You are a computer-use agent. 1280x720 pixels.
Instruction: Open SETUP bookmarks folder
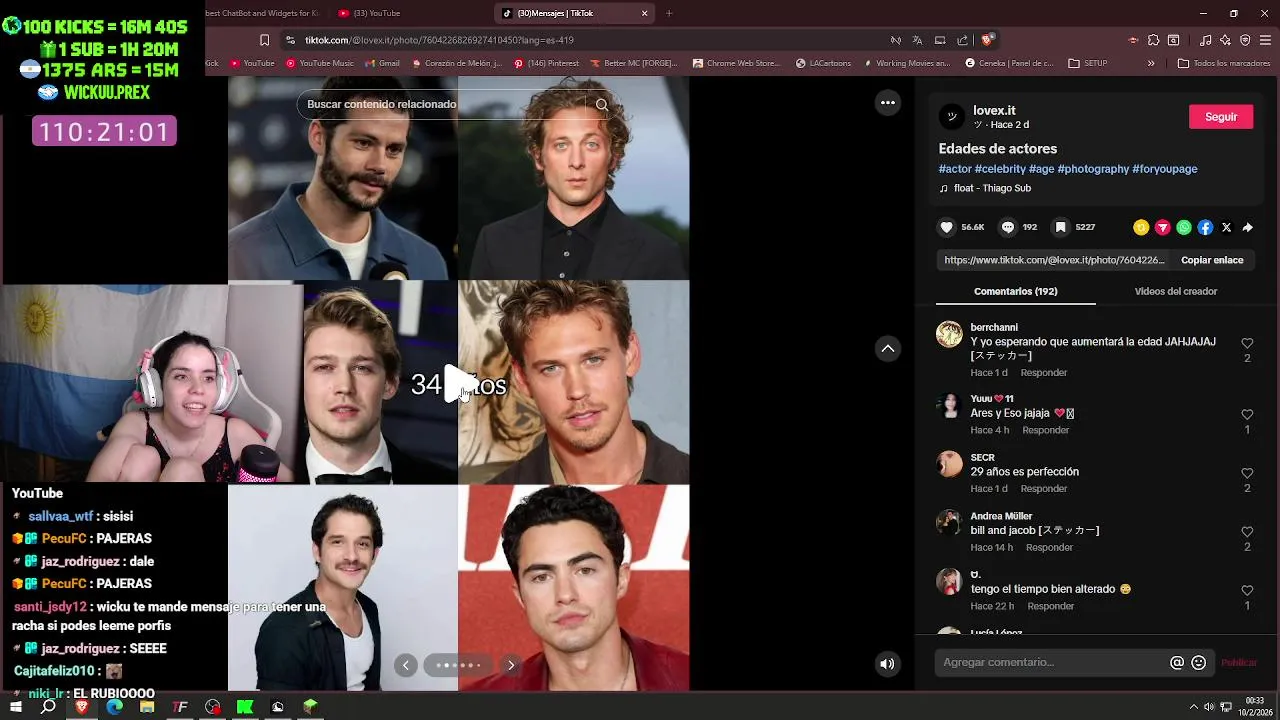[x=1088, y=63]
